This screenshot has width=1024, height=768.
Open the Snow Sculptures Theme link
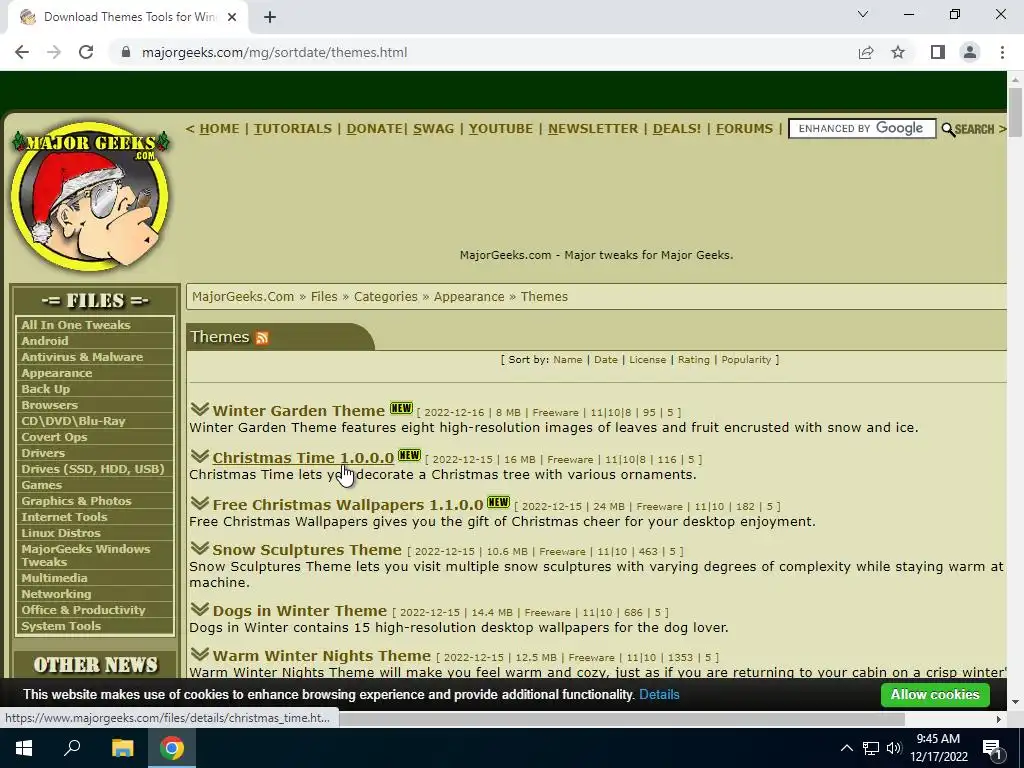coord(307,550)
